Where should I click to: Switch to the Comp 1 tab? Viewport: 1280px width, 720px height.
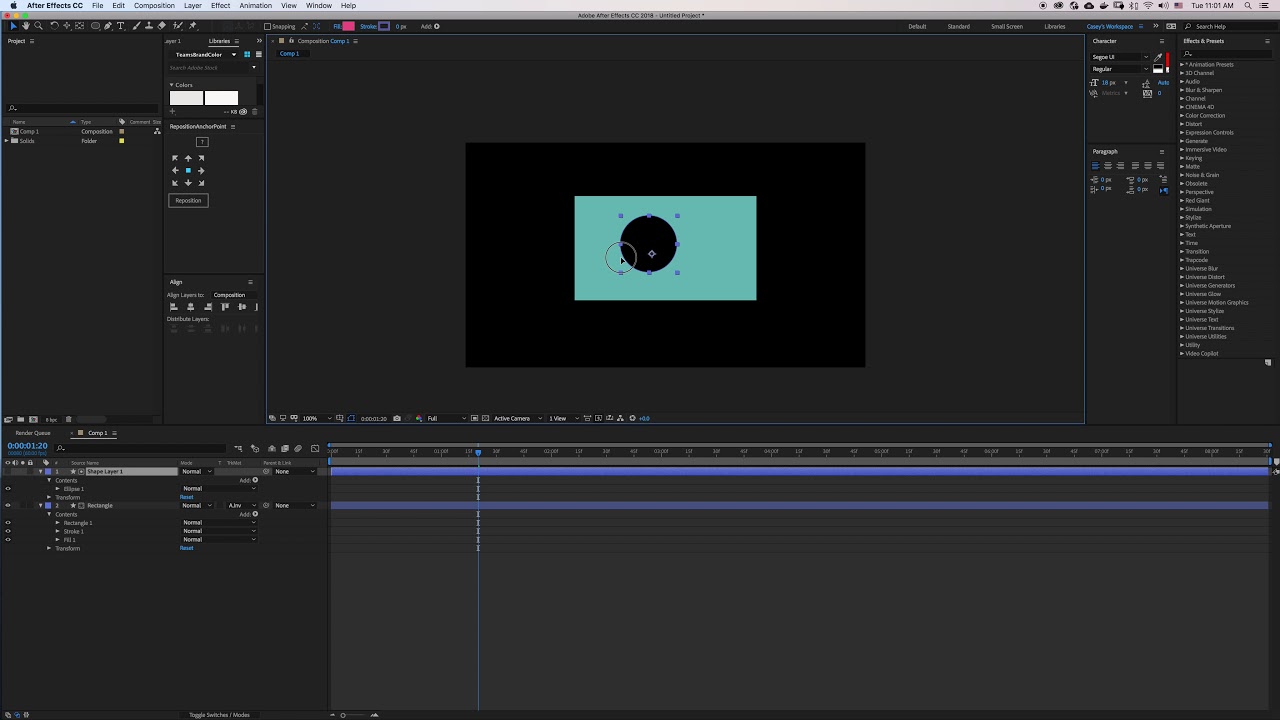tap(289, 53)
